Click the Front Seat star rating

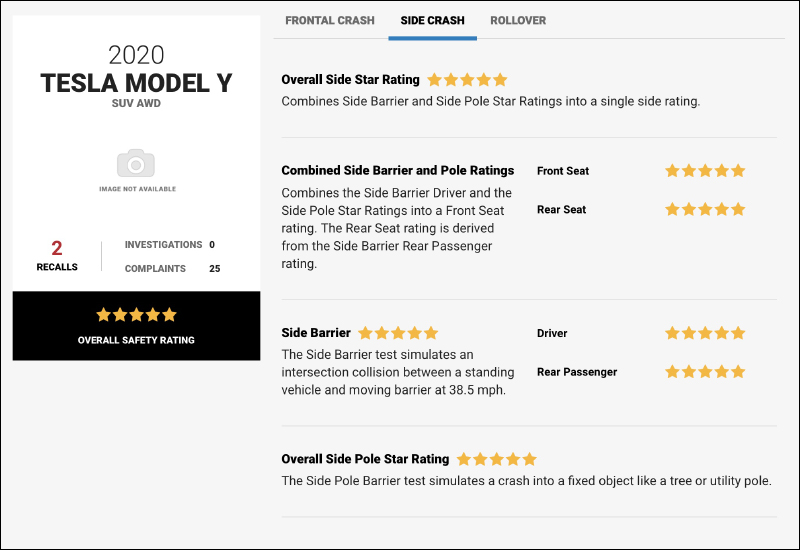click(705, 171)
